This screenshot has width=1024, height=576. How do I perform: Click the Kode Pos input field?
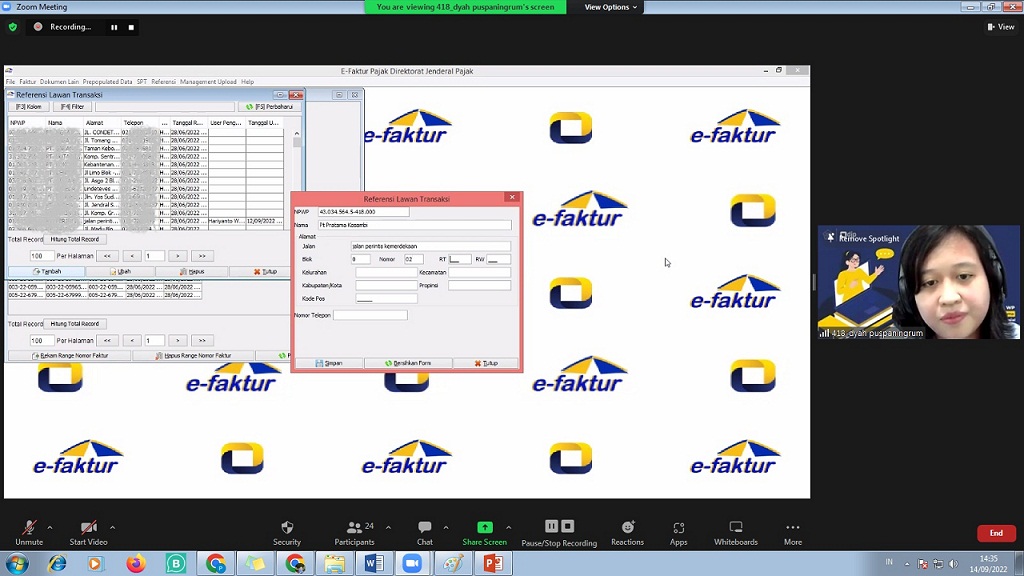pos(386,299)
